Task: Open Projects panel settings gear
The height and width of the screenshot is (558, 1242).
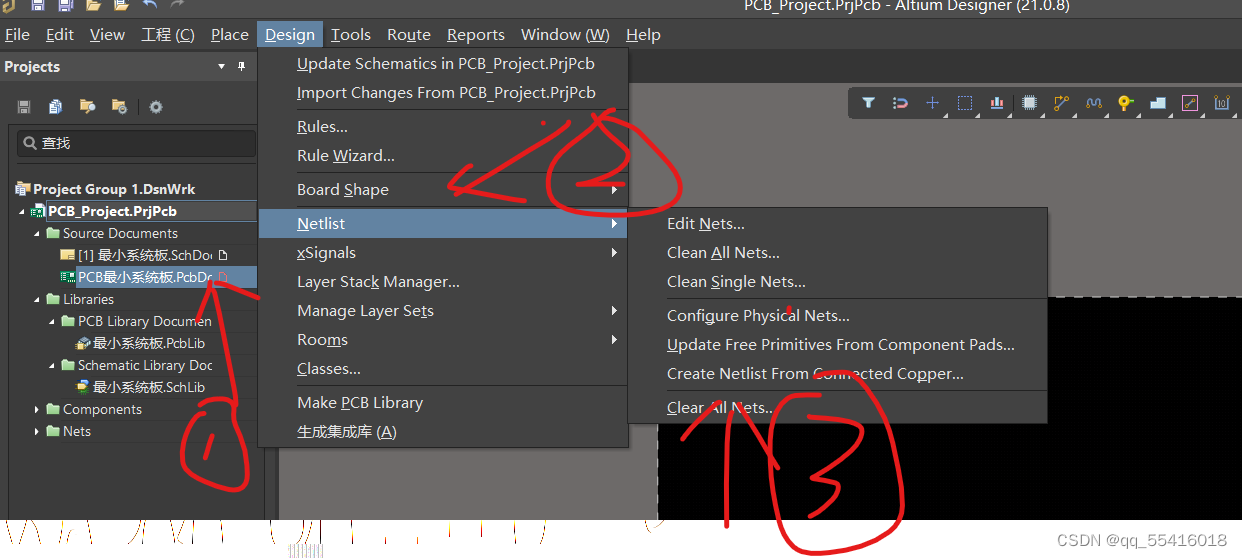Action: (x=156, y=107)
